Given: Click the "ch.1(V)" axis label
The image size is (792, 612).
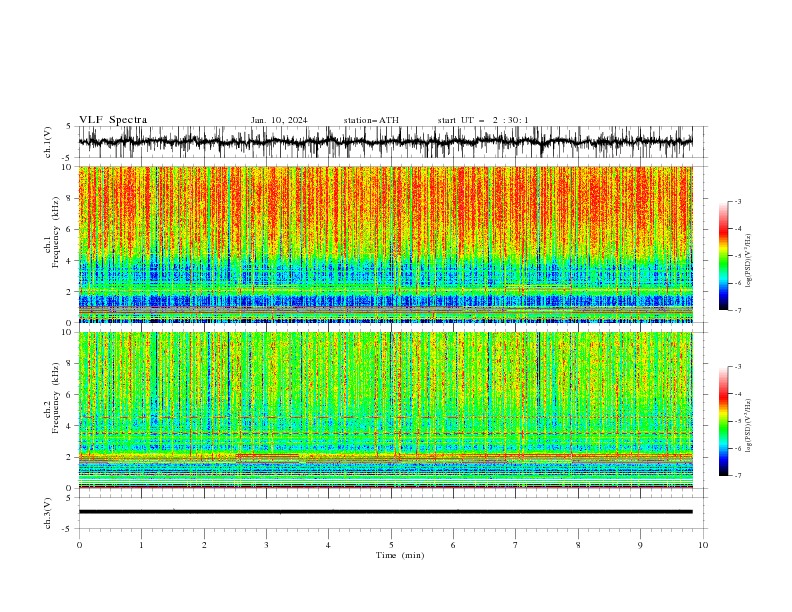Looking at the screenshot, I should (48, 142).
